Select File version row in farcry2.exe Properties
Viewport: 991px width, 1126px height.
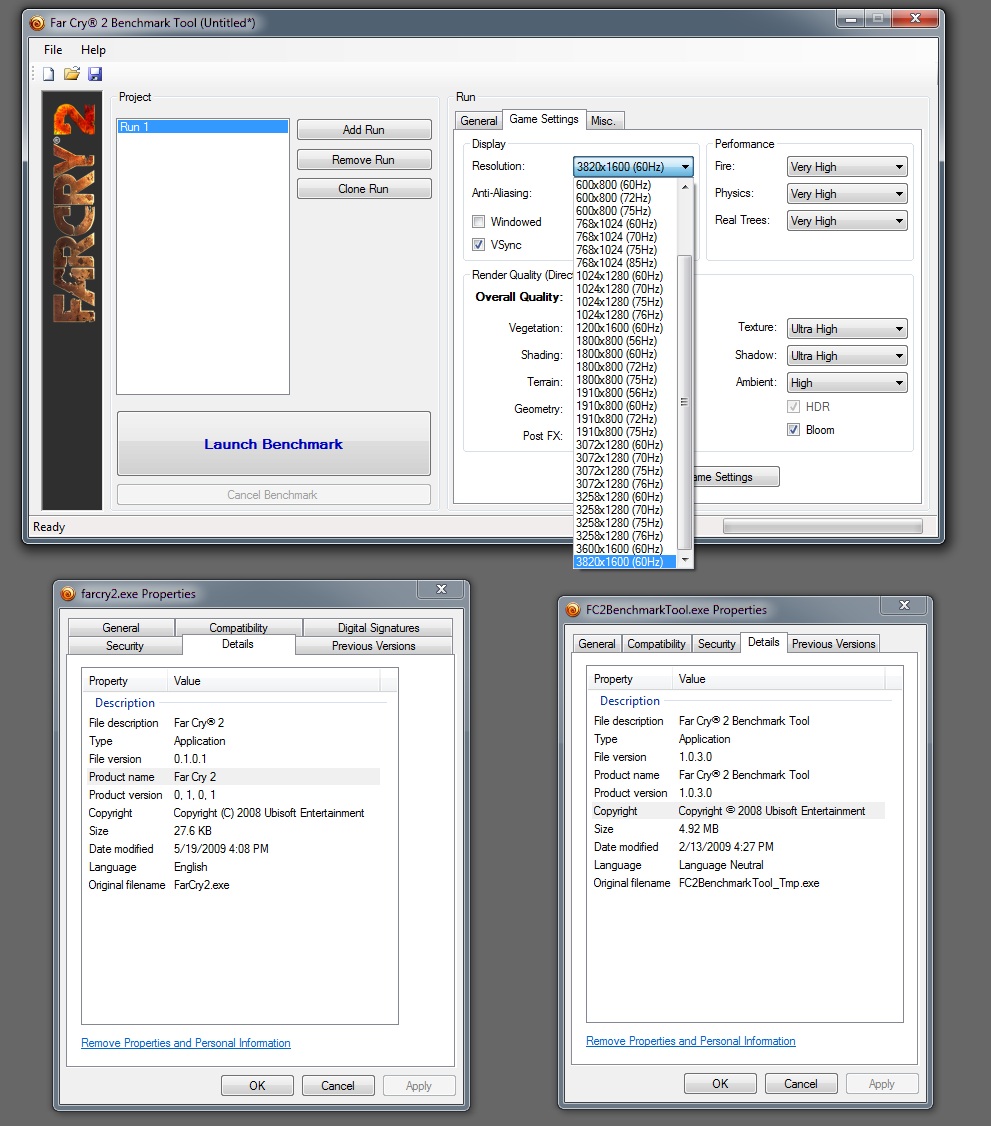pyautogui.click(x=233, y=758)
